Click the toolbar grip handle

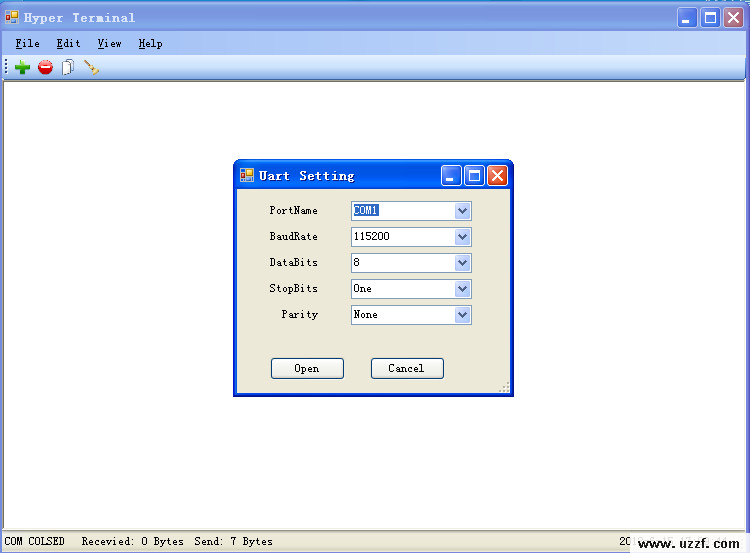pos(6,67)
